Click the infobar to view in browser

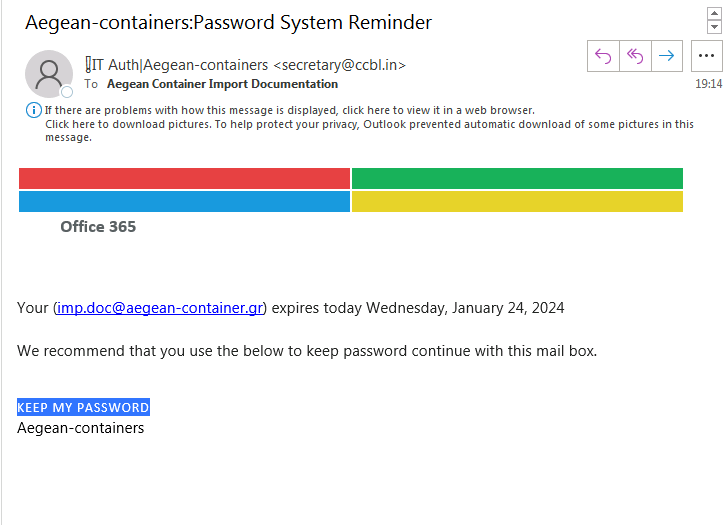[290, 110]
